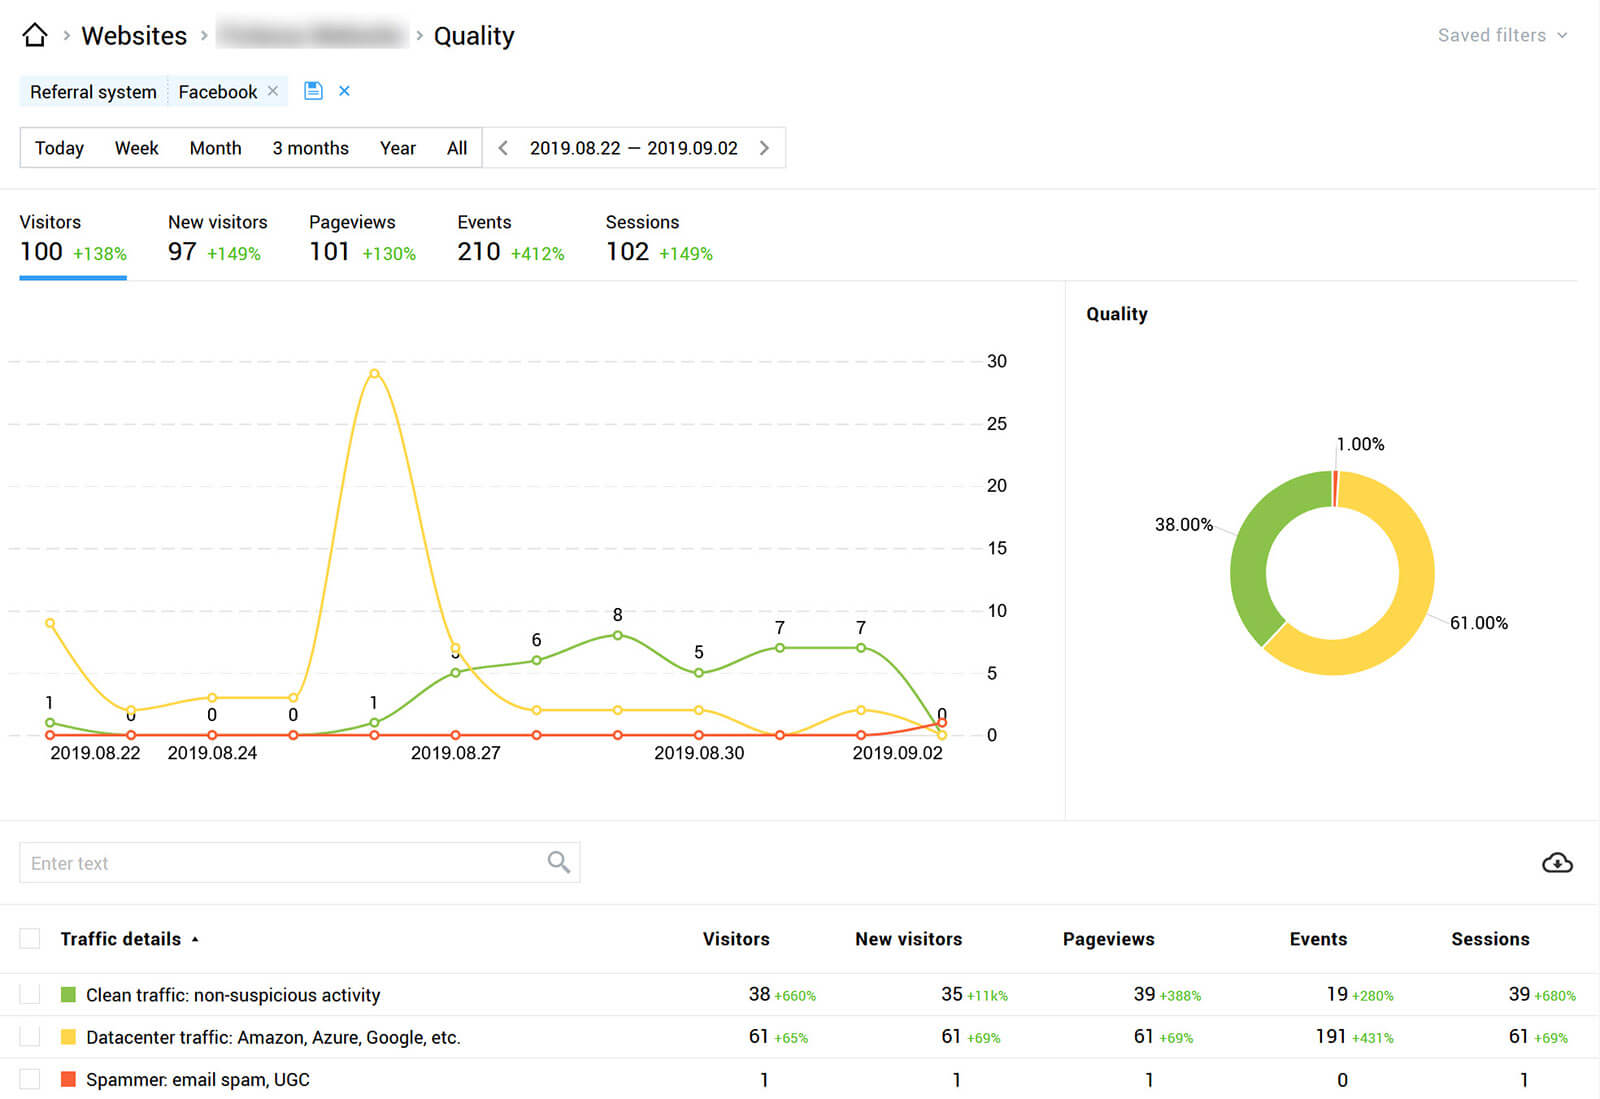
Task: Click the search magnifier icon
Action: pos(558,861)
